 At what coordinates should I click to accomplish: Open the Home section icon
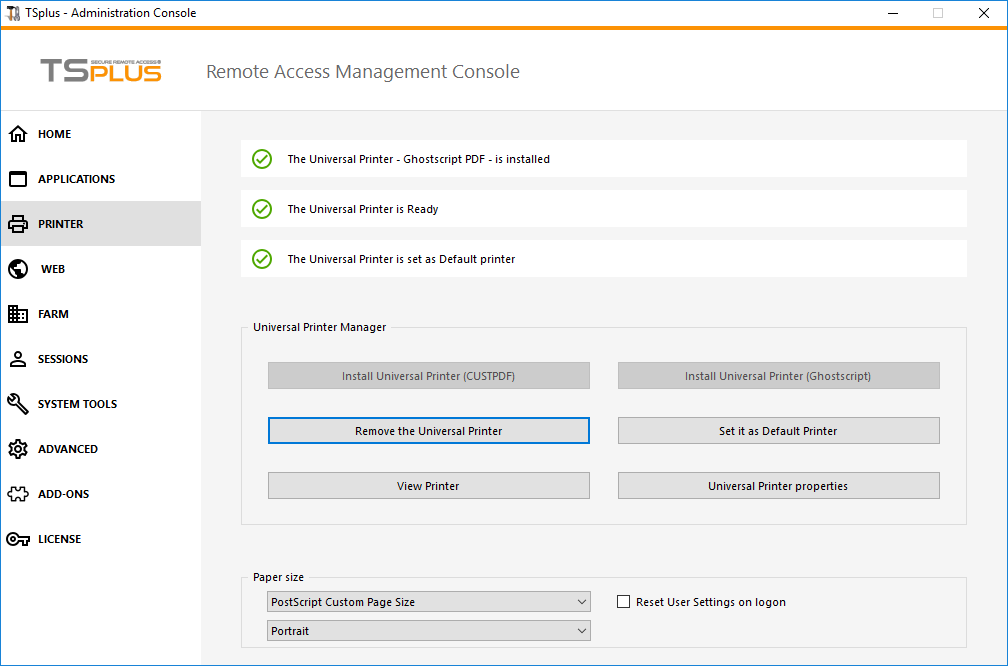click(17, 133)
